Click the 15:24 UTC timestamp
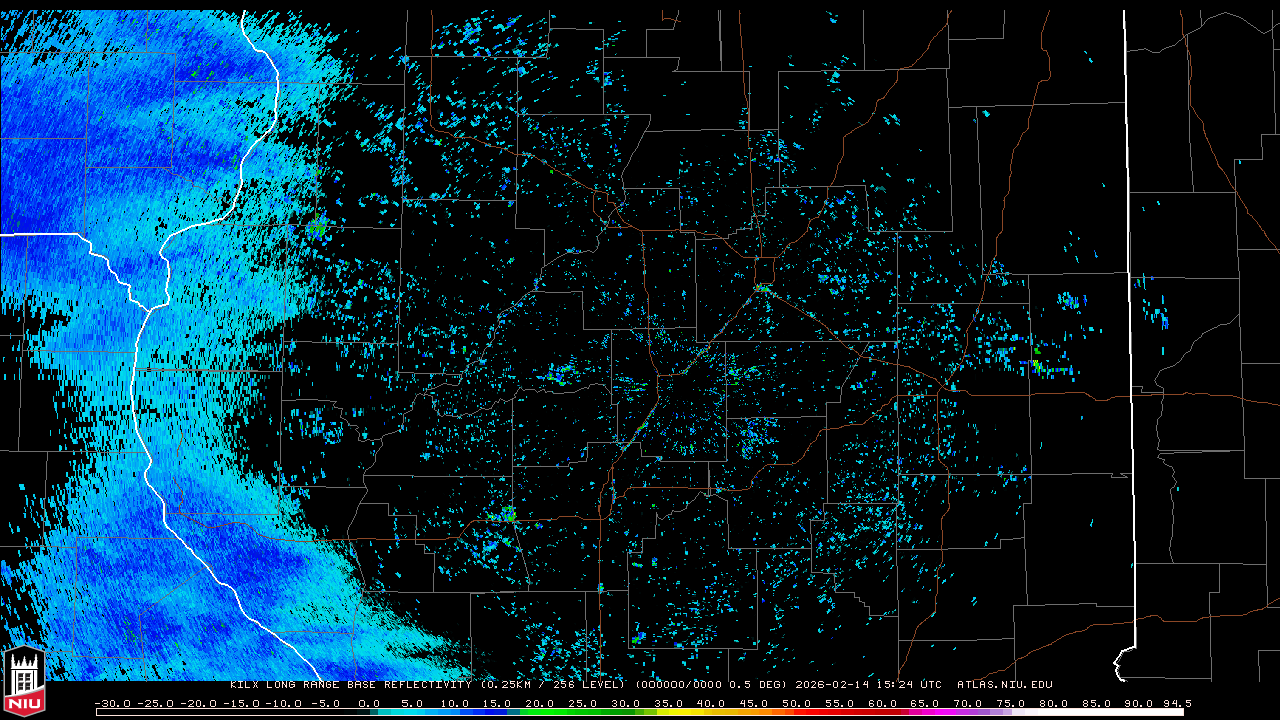This screenshot has height=720, width=1280. [x=909, y=685]
